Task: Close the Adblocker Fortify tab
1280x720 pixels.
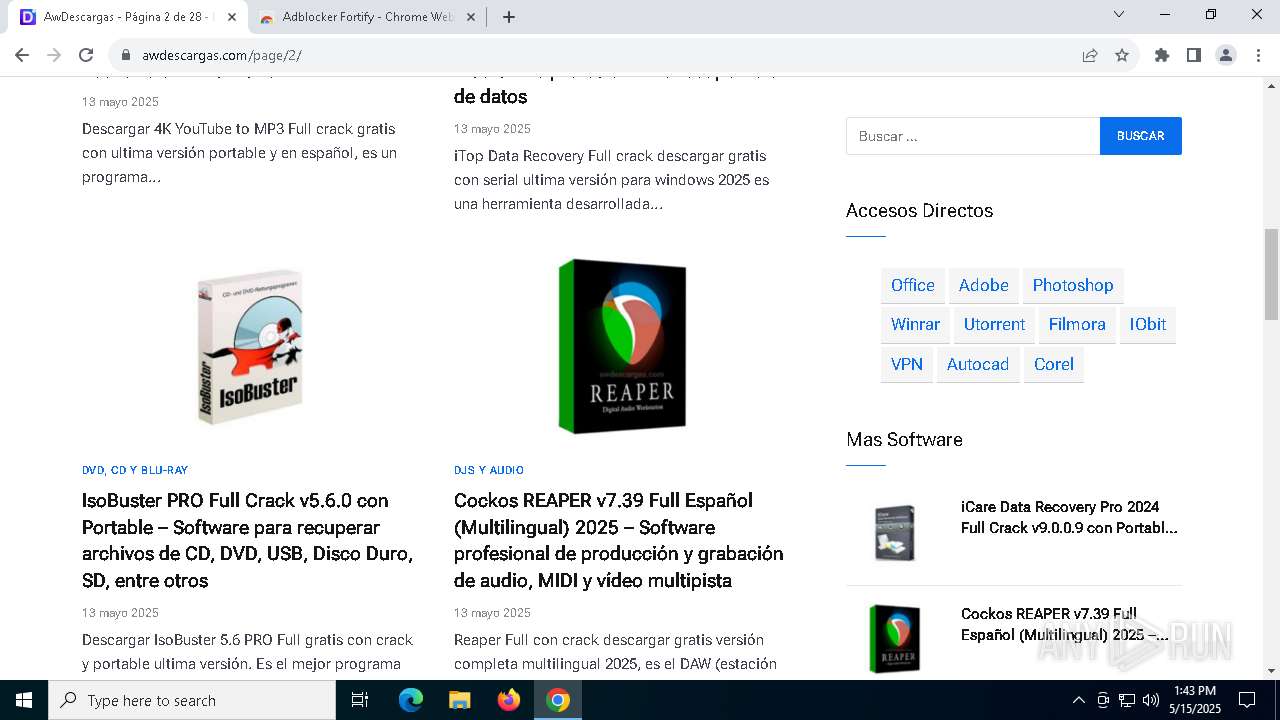Action: [471, 17]
